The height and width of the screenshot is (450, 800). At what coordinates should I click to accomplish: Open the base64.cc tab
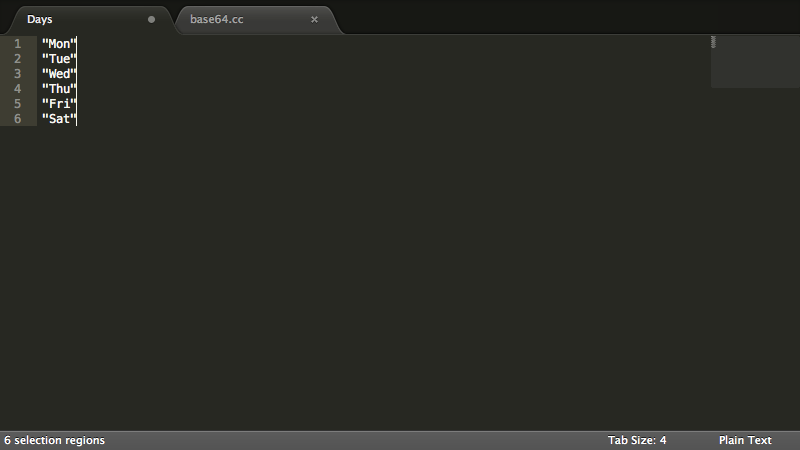click(217, 19)
